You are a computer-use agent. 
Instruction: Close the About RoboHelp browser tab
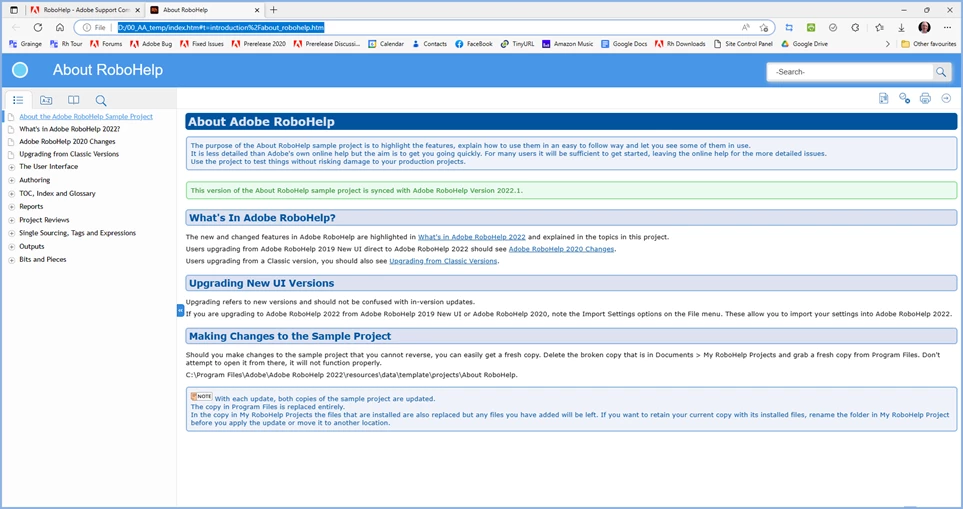coord(258,10)
